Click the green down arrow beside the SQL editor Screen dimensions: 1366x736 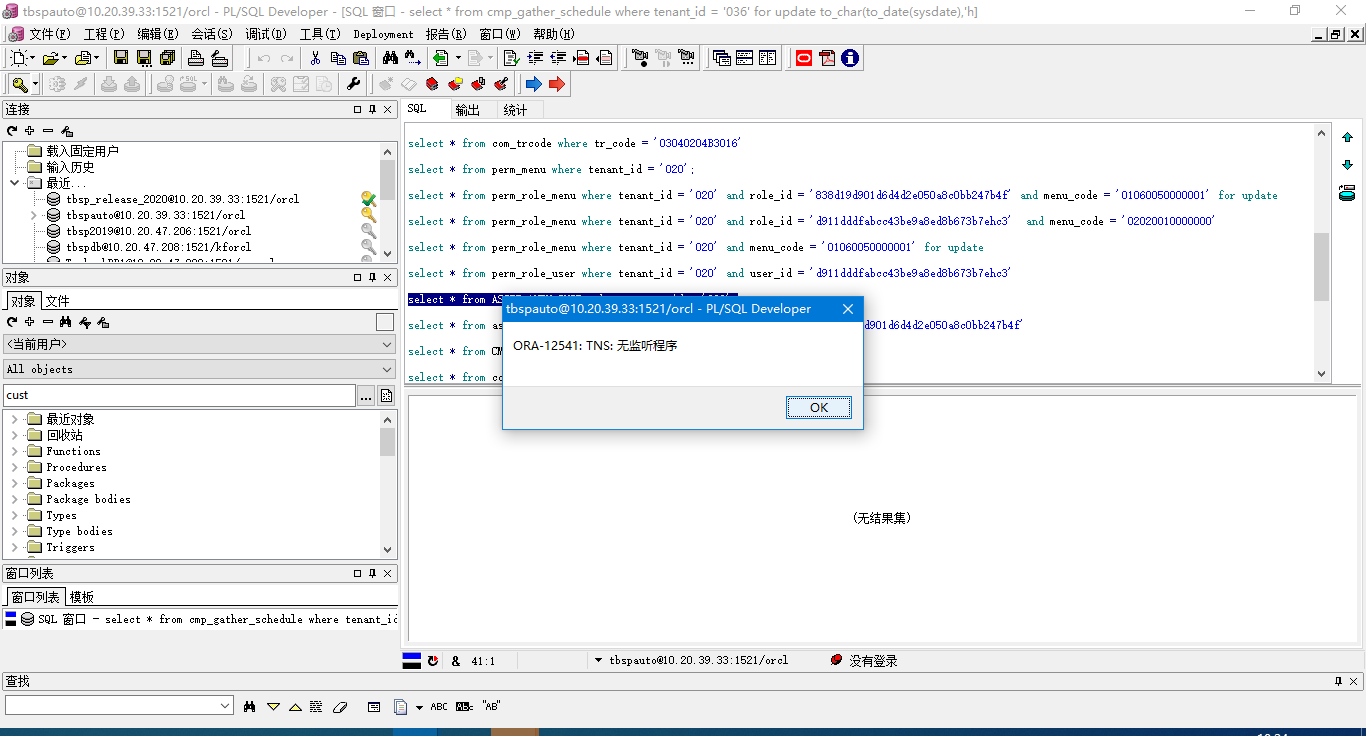[x=1347, y=165]
